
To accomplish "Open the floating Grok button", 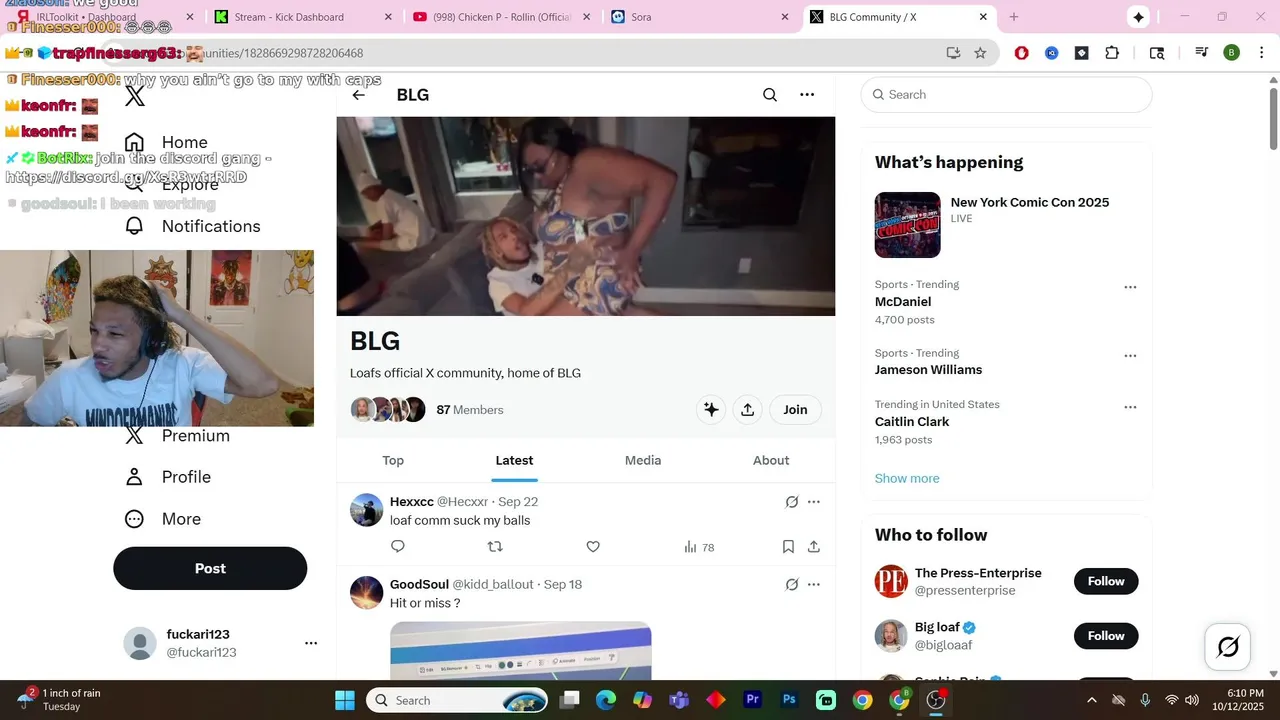I will [x=1228, y=647].
